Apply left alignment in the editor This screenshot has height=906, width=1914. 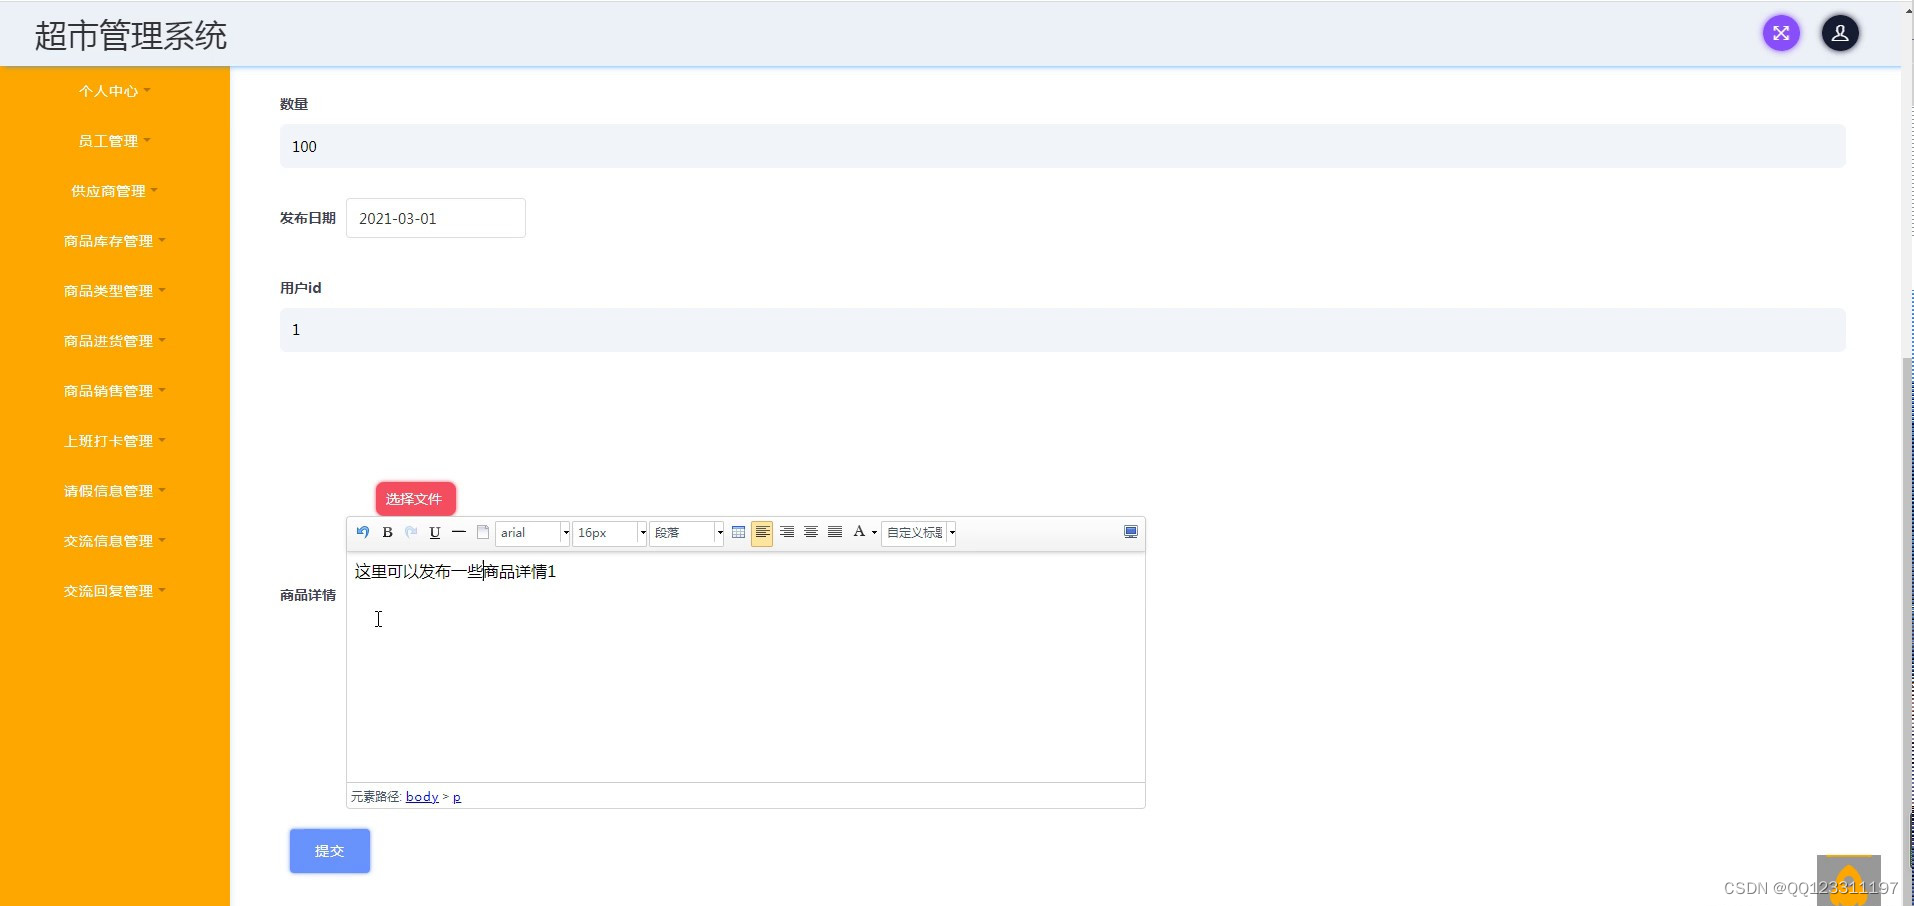tap(762, 532)
